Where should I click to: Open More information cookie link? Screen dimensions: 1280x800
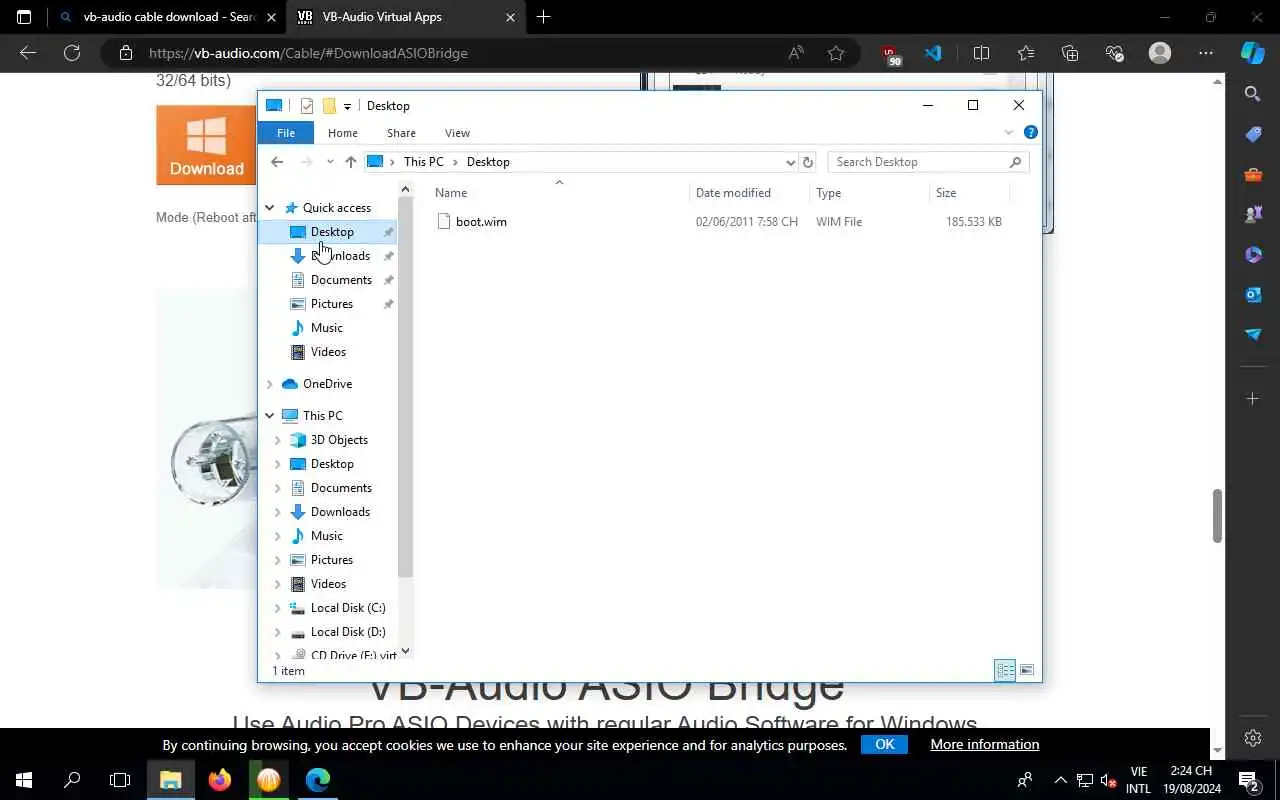pyautogui.click(x=984, y=744)
